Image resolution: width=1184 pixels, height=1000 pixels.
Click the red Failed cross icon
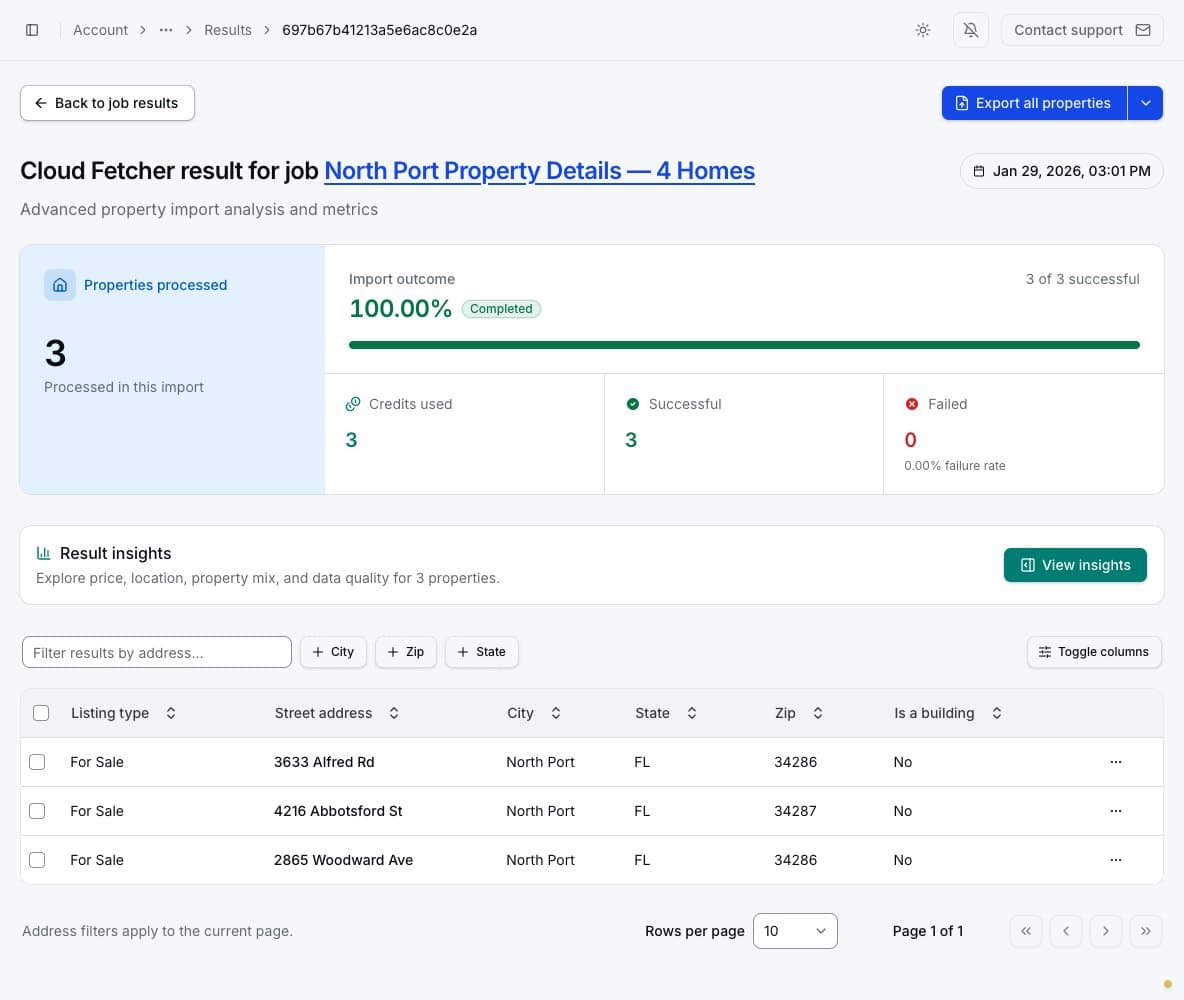click(x=912, y=404)
